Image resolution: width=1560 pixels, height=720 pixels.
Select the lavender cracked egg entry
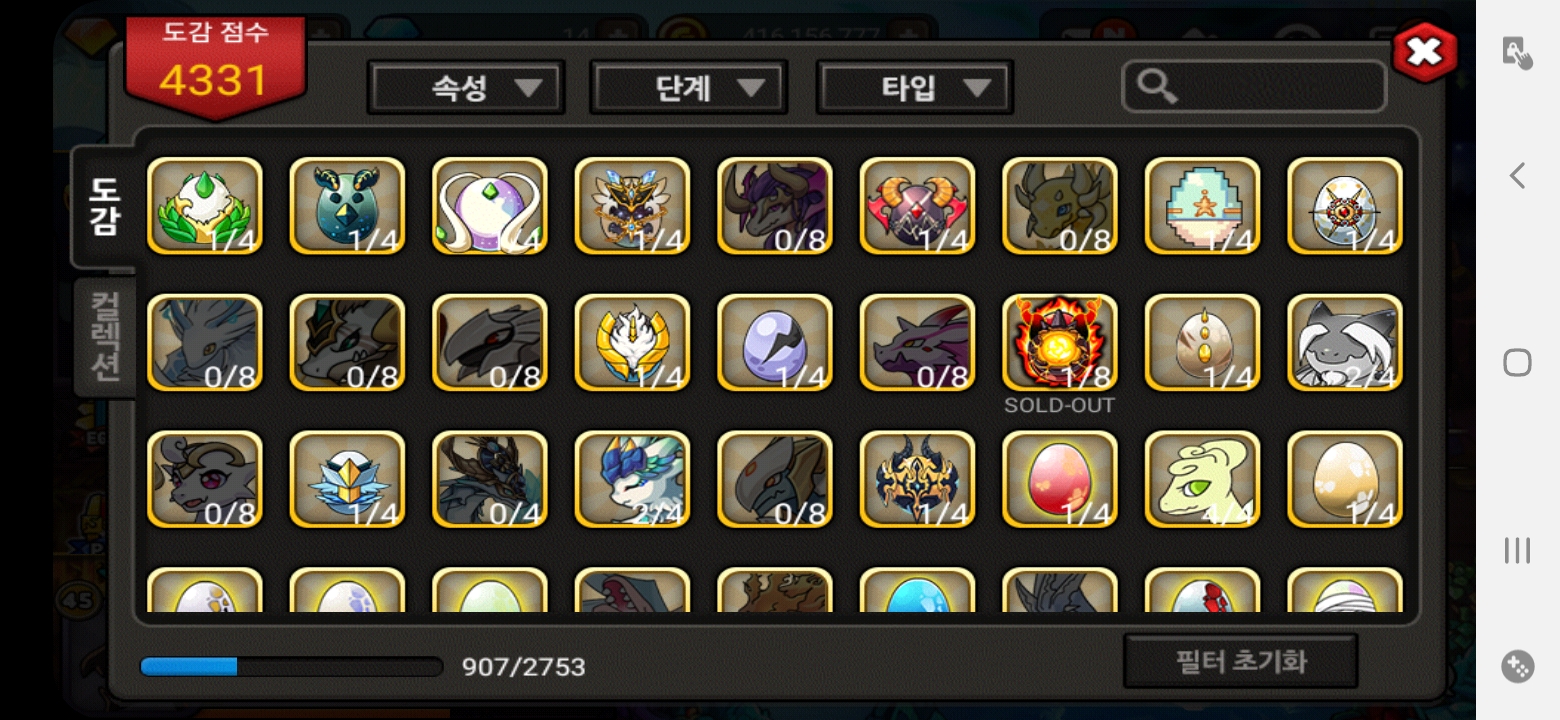click(x=775, y=343)
